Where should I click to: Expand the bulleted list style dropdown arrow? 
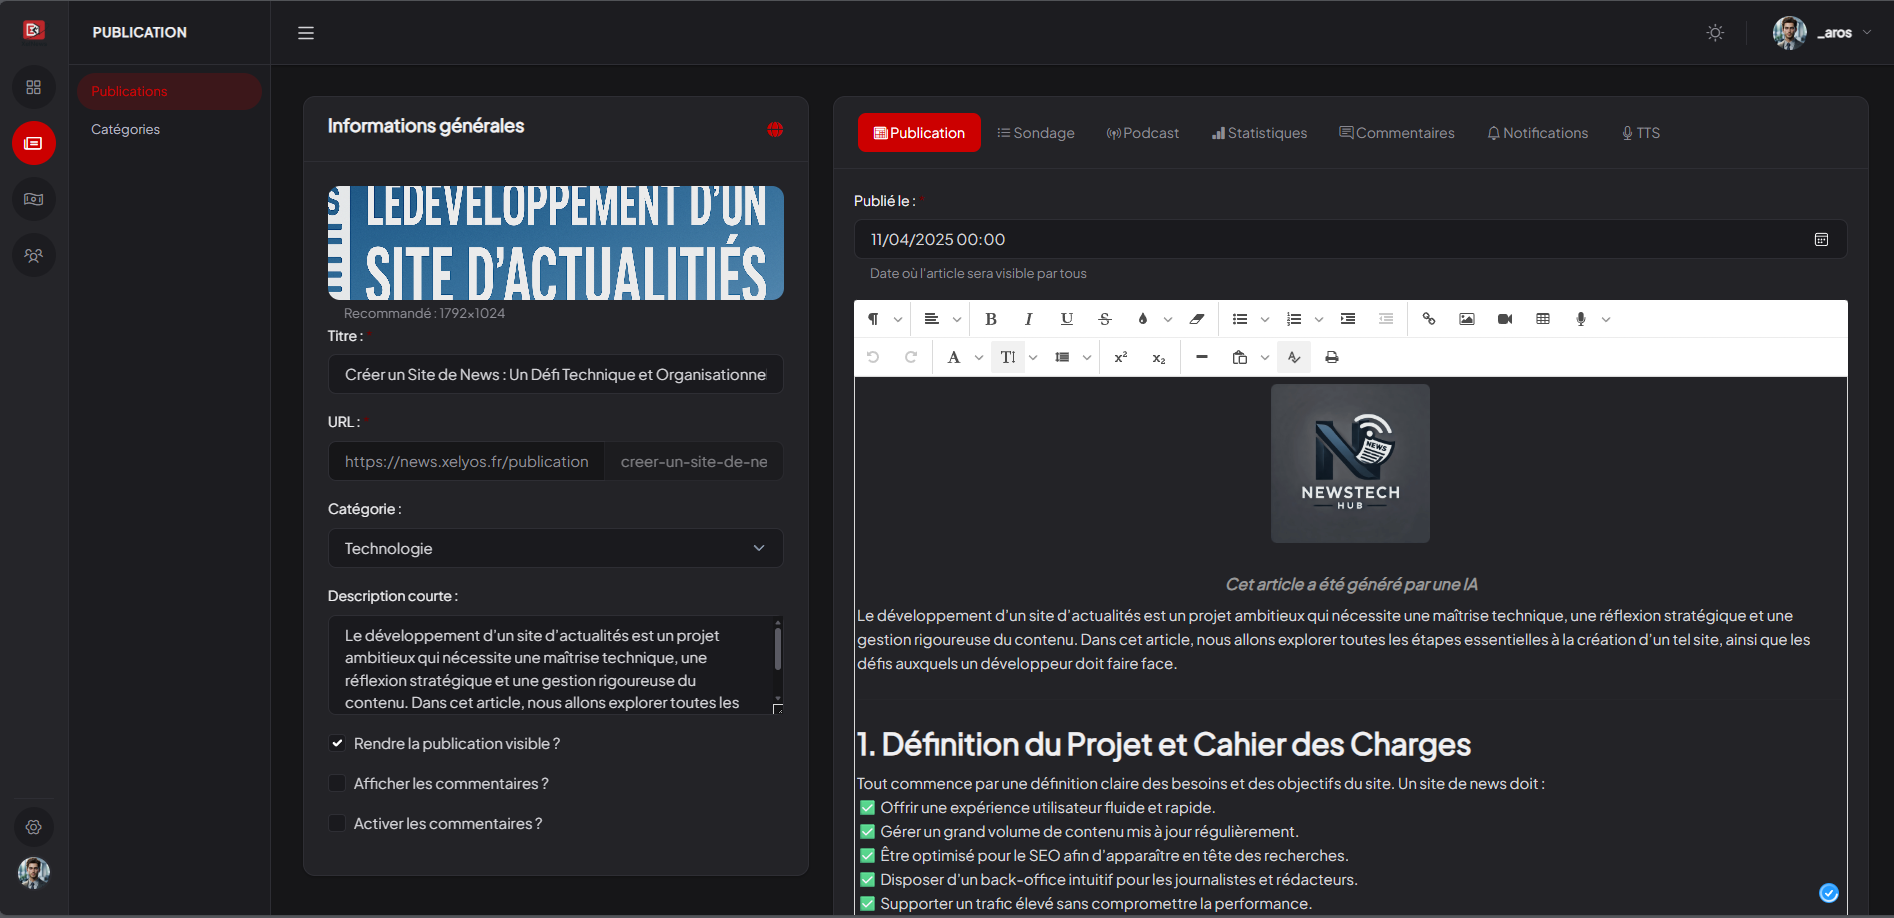1264,320
